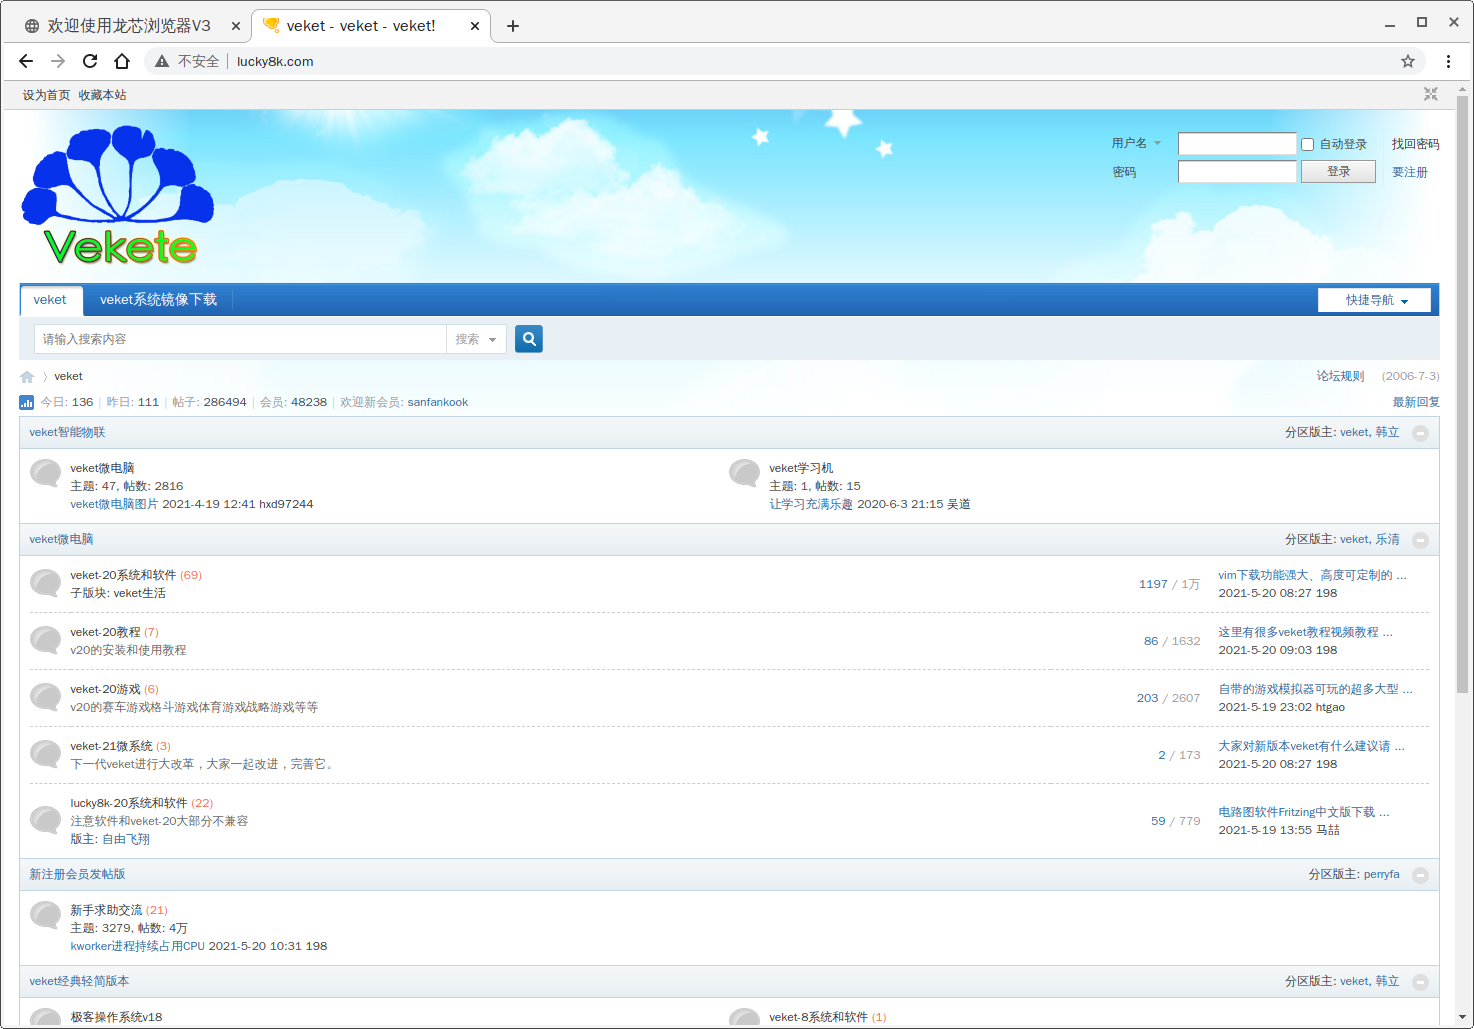Click forum icon beside veket-20教程
Viewport: 1474px width, 1029px height.
46,639
